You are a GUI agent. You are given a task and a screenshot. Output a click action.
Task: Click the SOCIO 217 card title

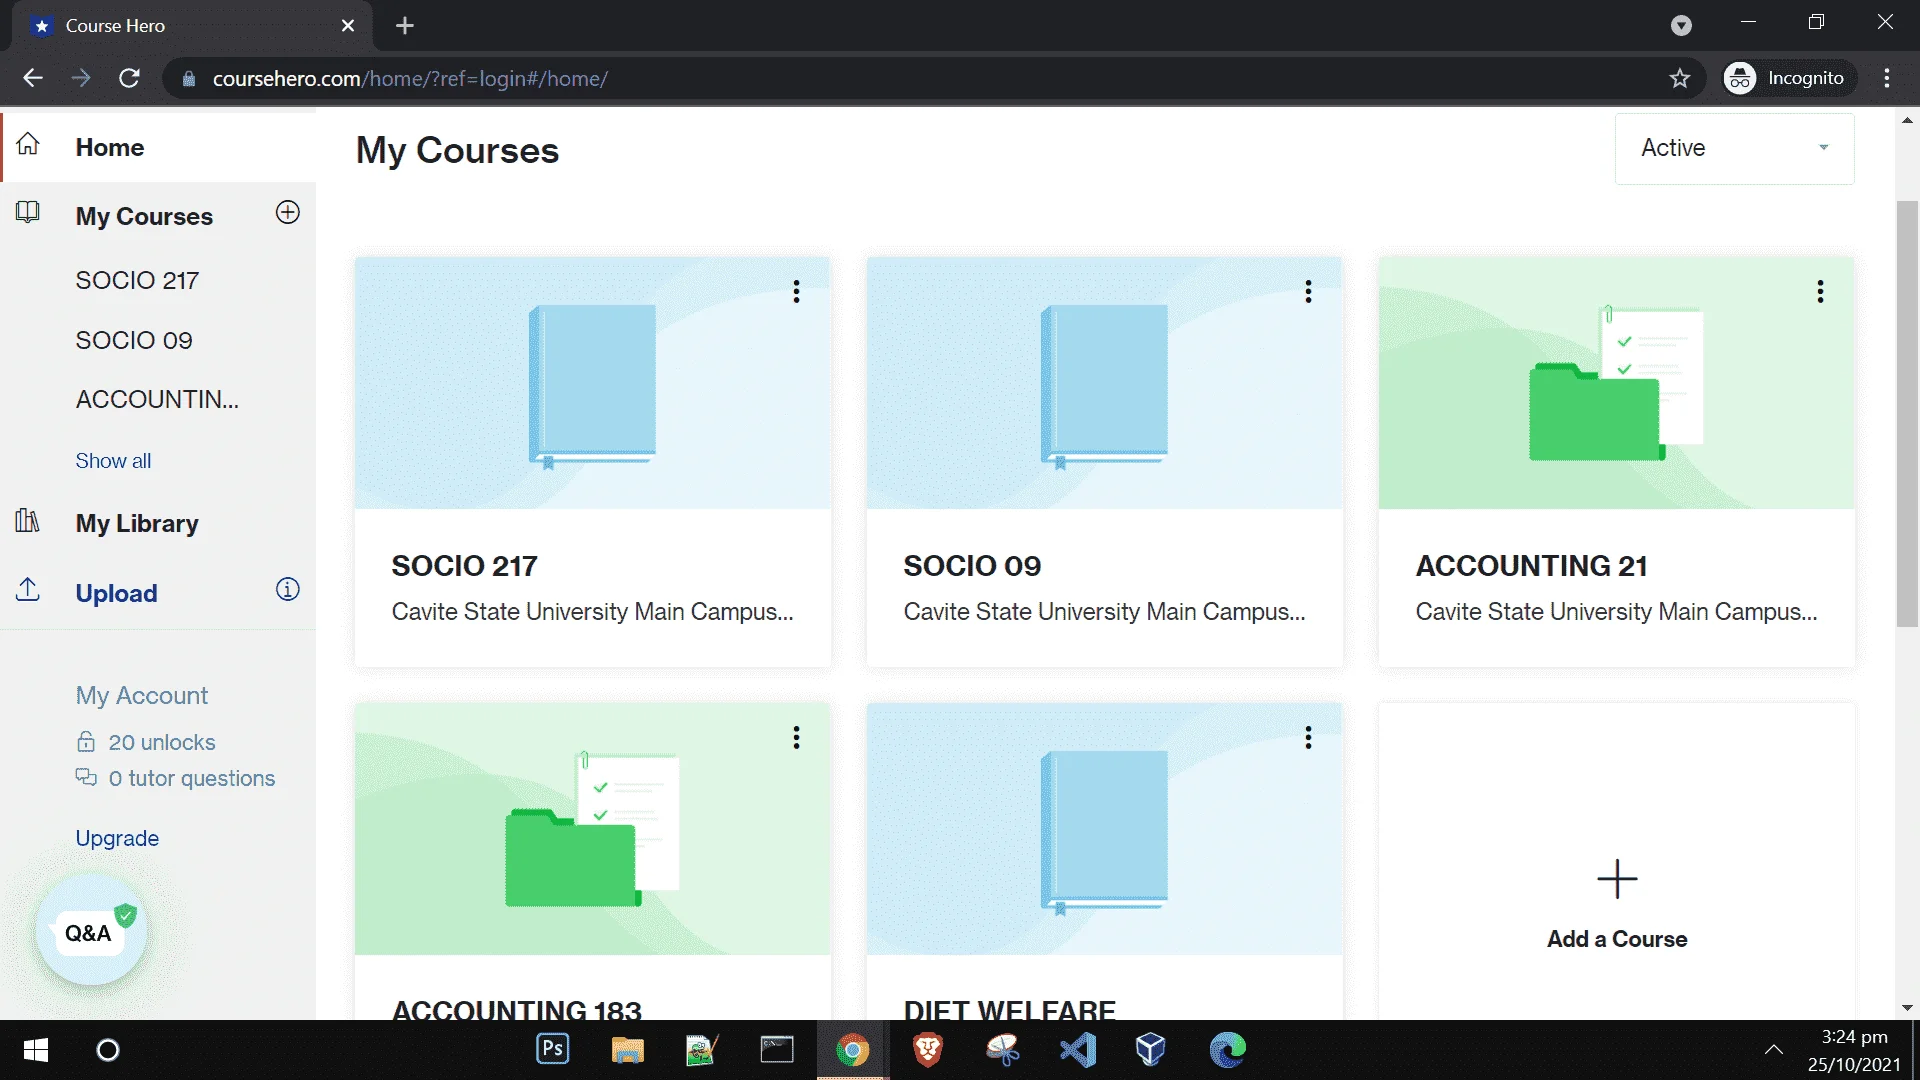464,566
